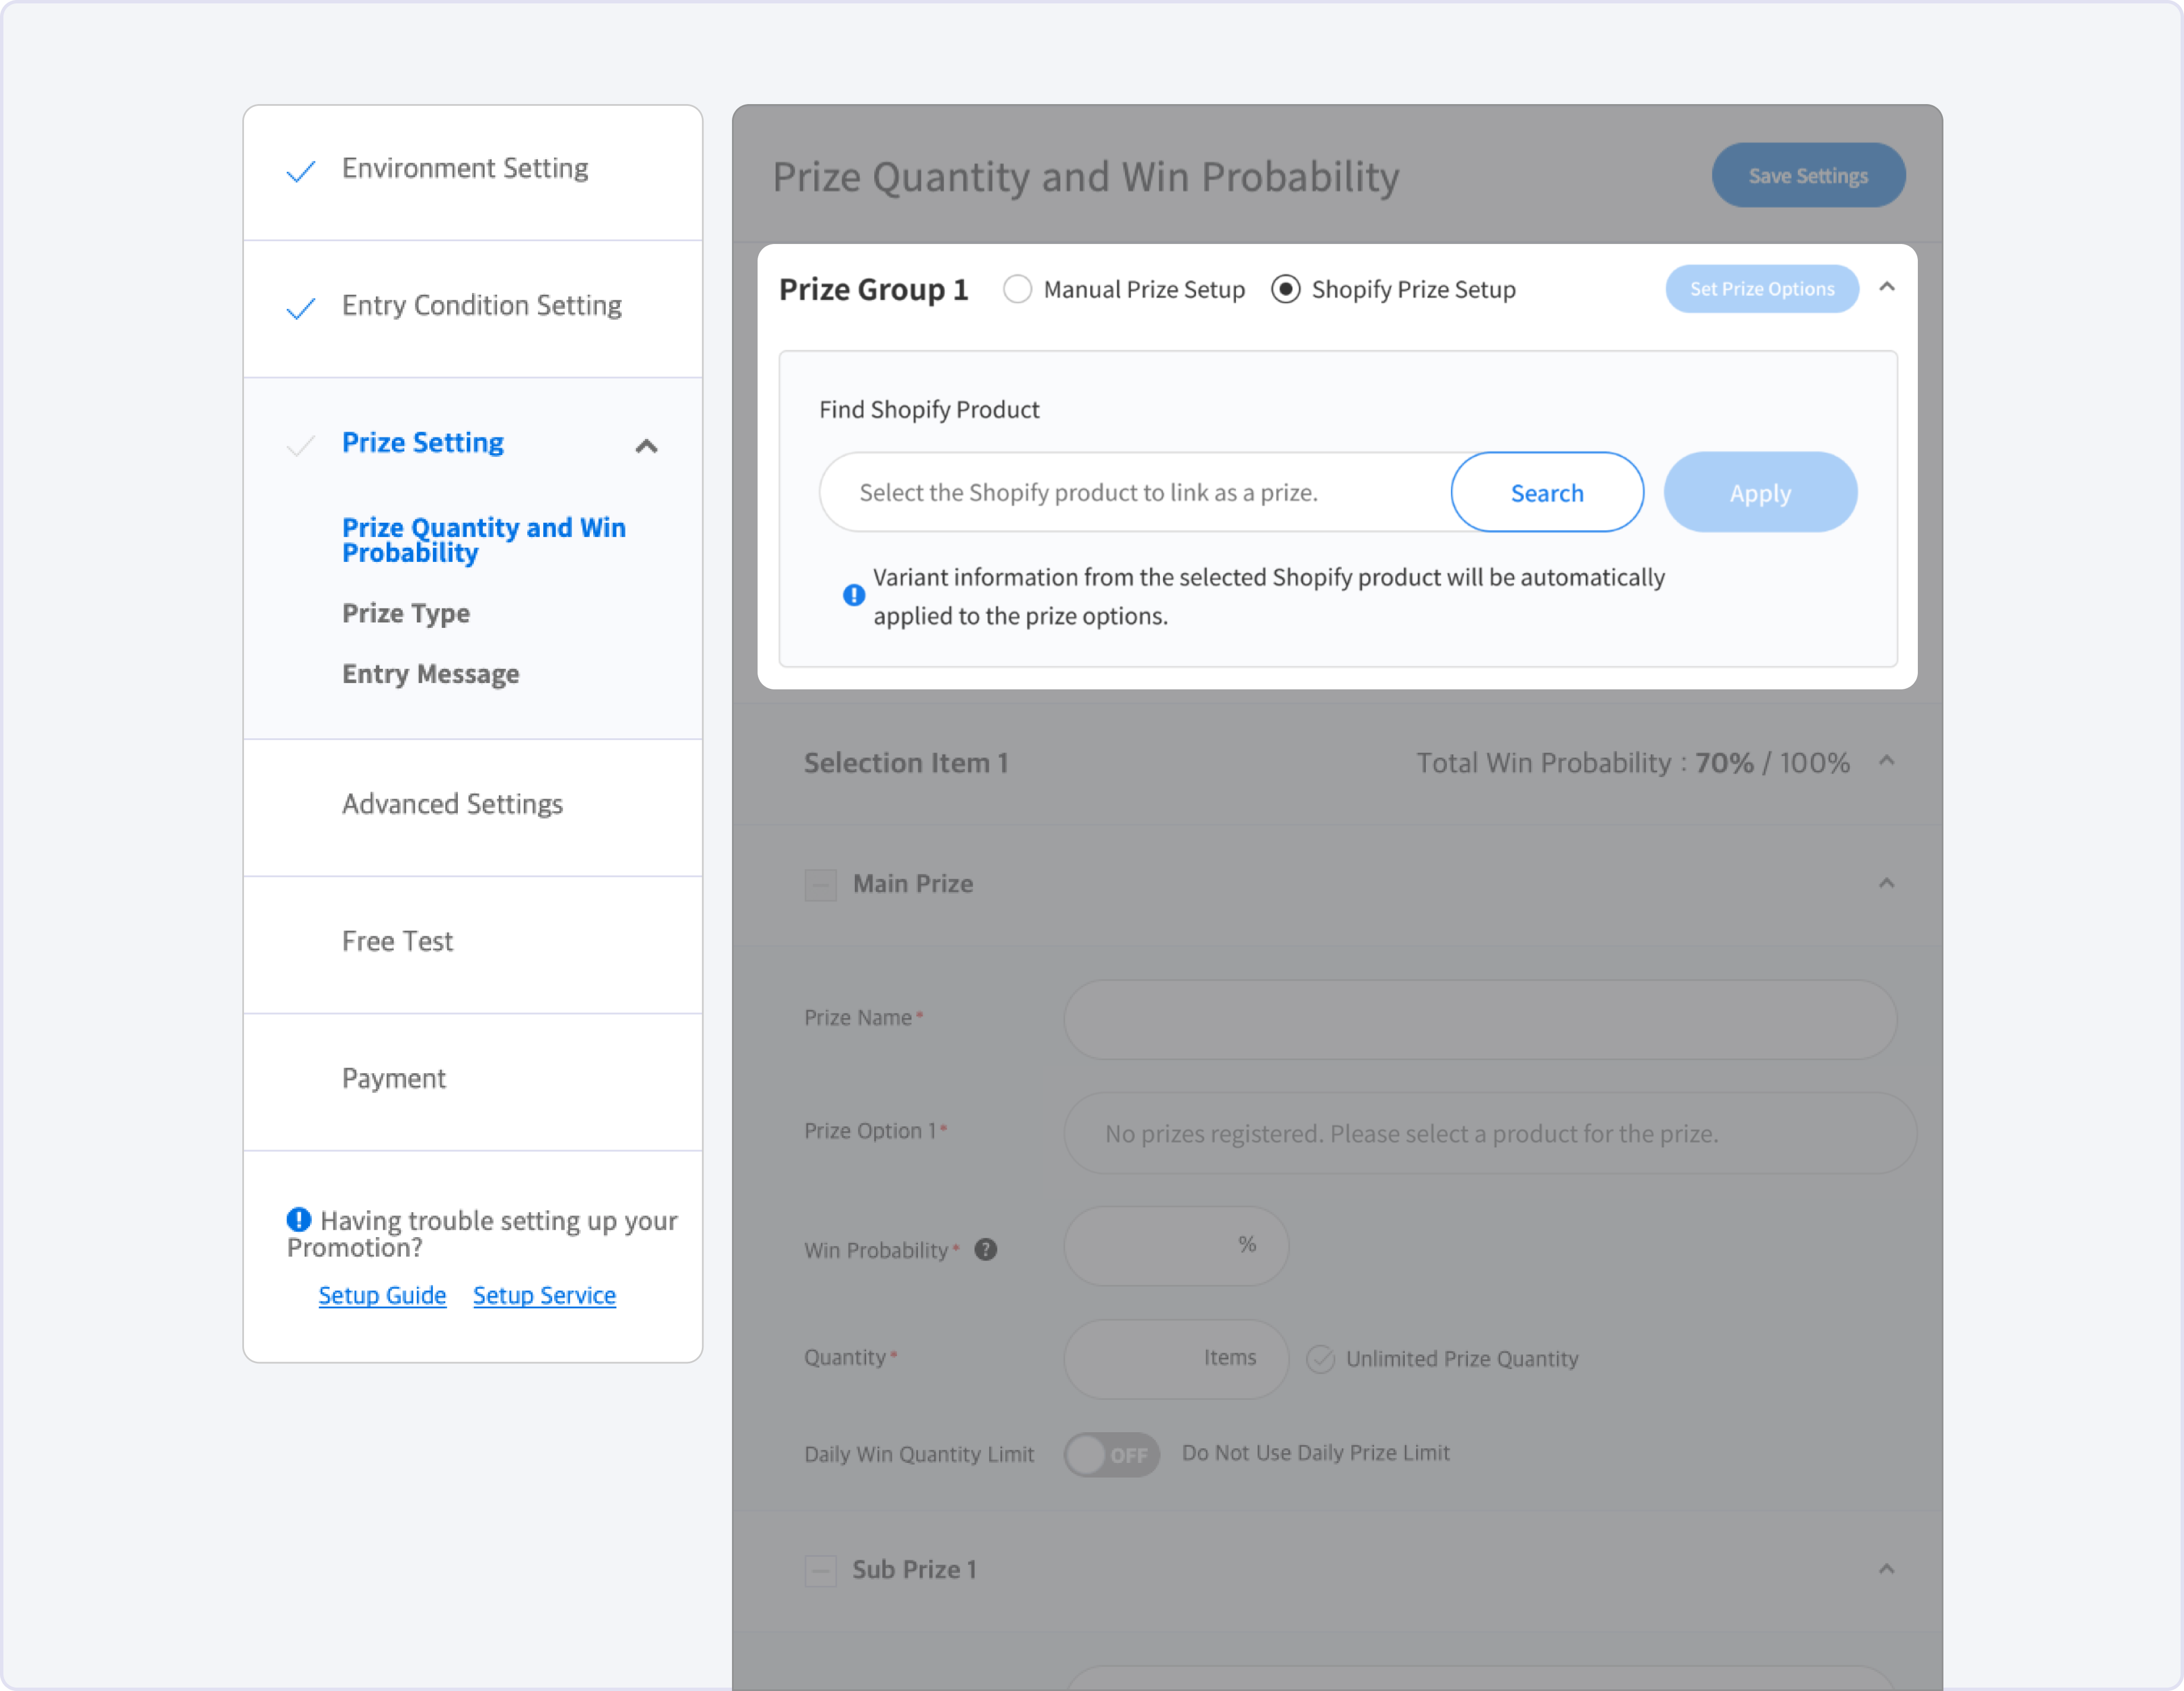Select the Shopify Prize Setup radio button
This screenshot has height=1691, width=2184.
[x=1285, y=289]
